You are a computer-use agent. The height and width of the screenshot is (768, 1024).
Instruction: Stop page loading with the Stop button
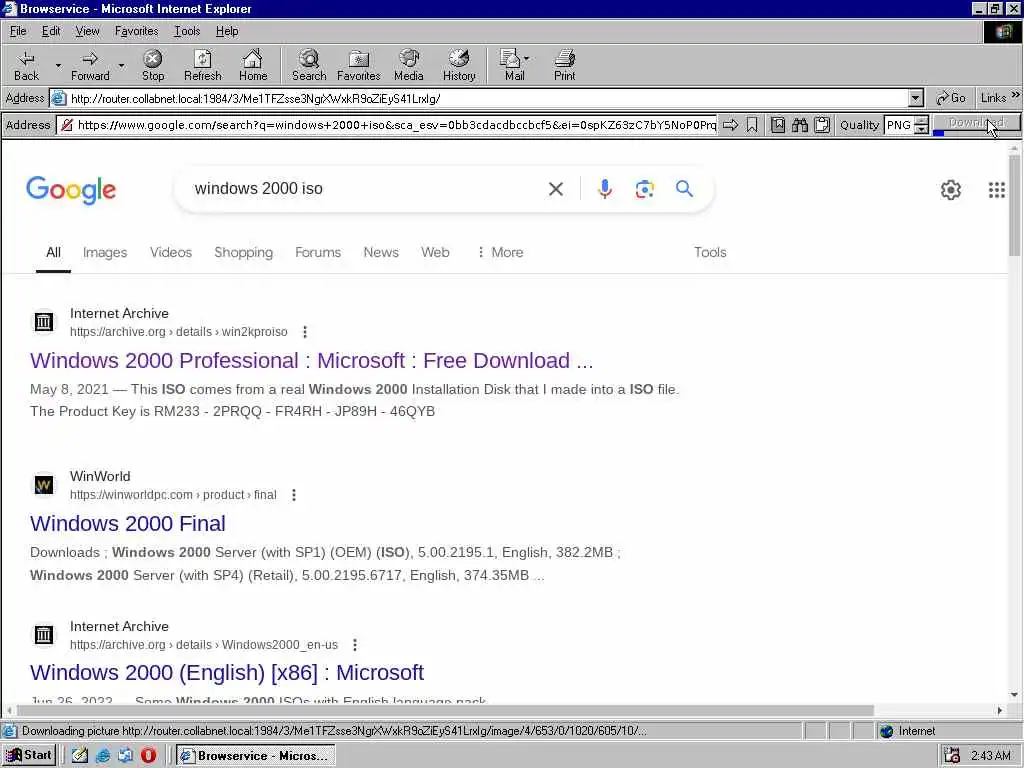[153, 65]
